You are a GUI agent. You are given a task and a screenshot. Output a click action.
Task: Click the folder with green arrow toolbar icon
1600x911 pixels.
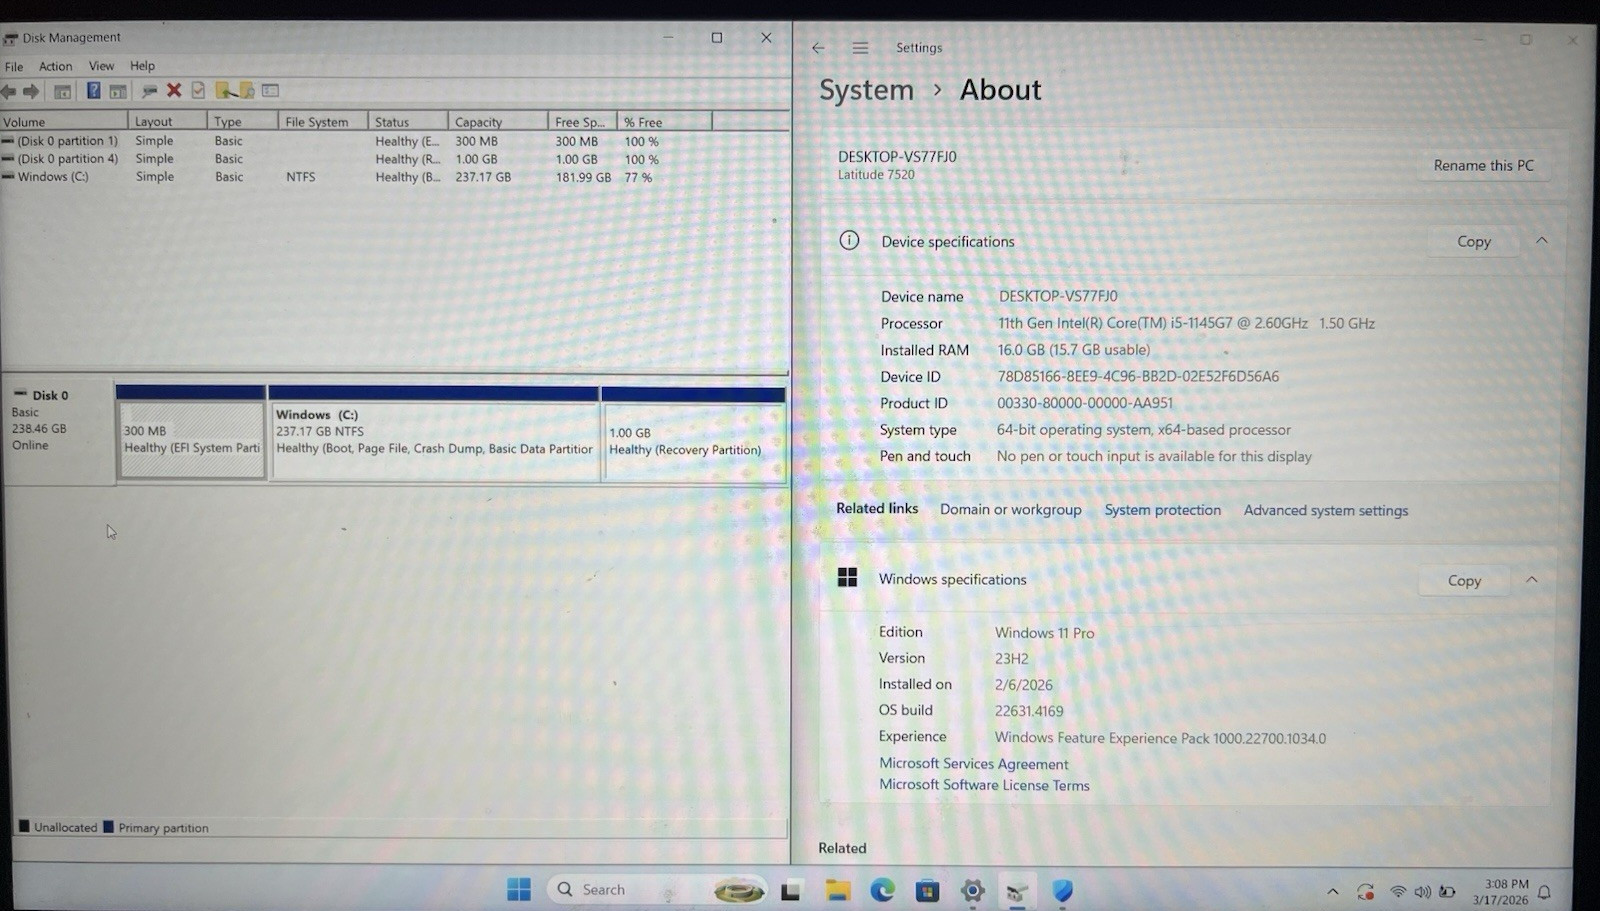225,90
